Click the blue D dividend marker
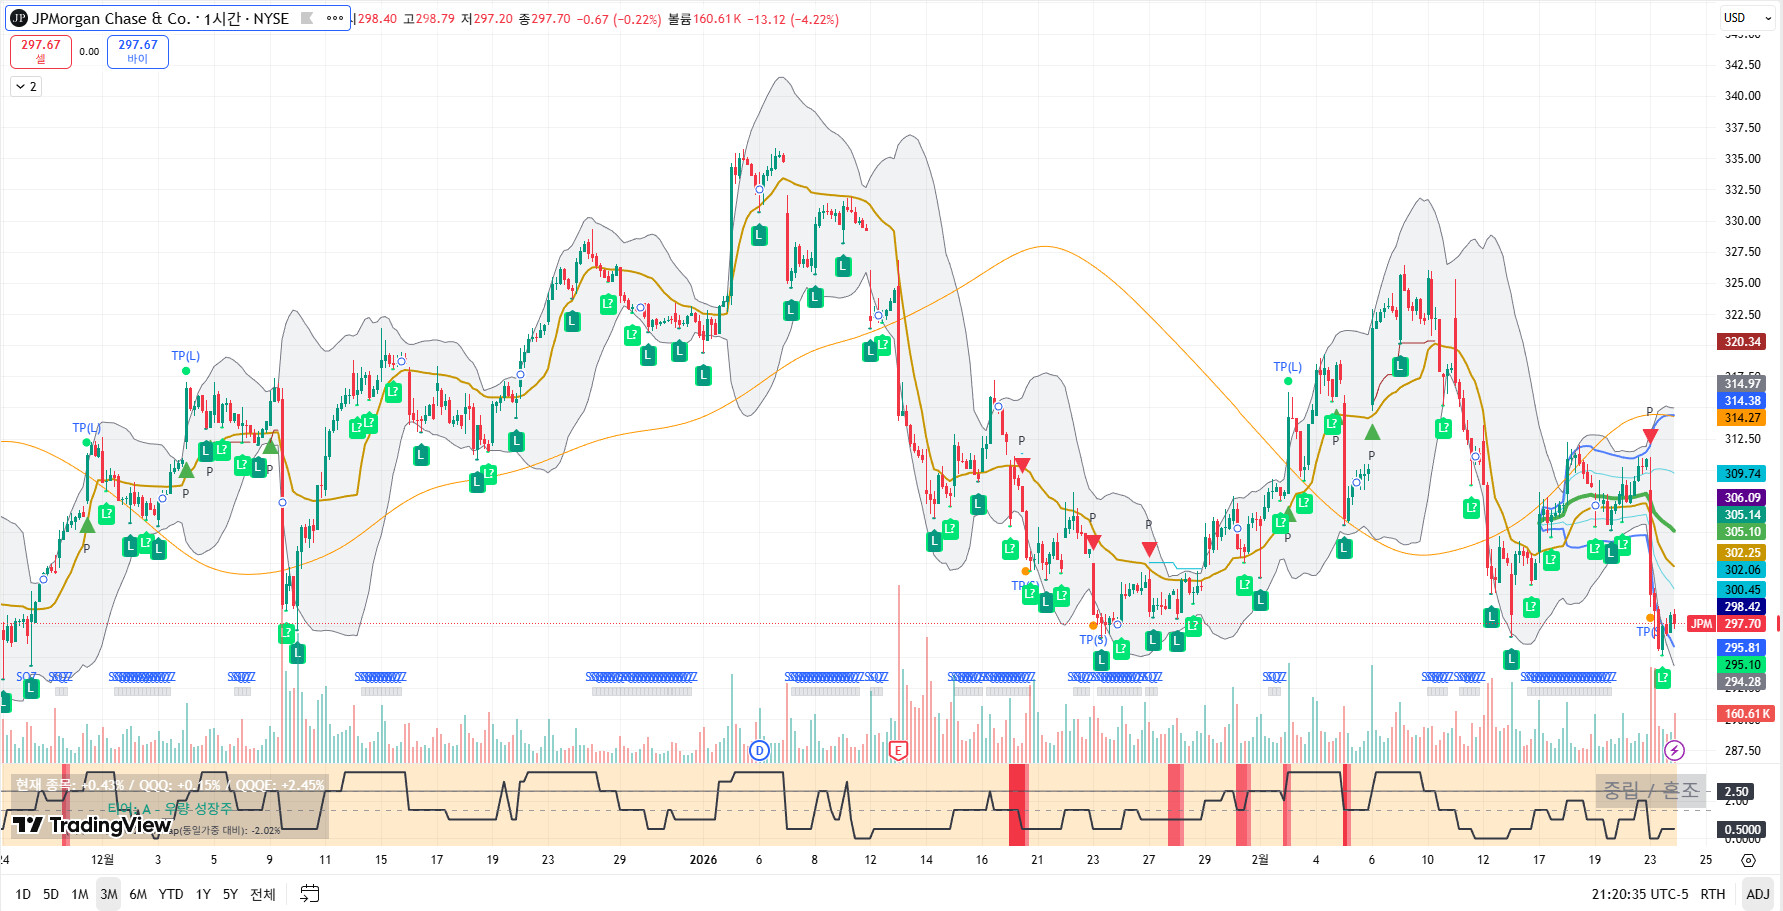 pos(759,750)
